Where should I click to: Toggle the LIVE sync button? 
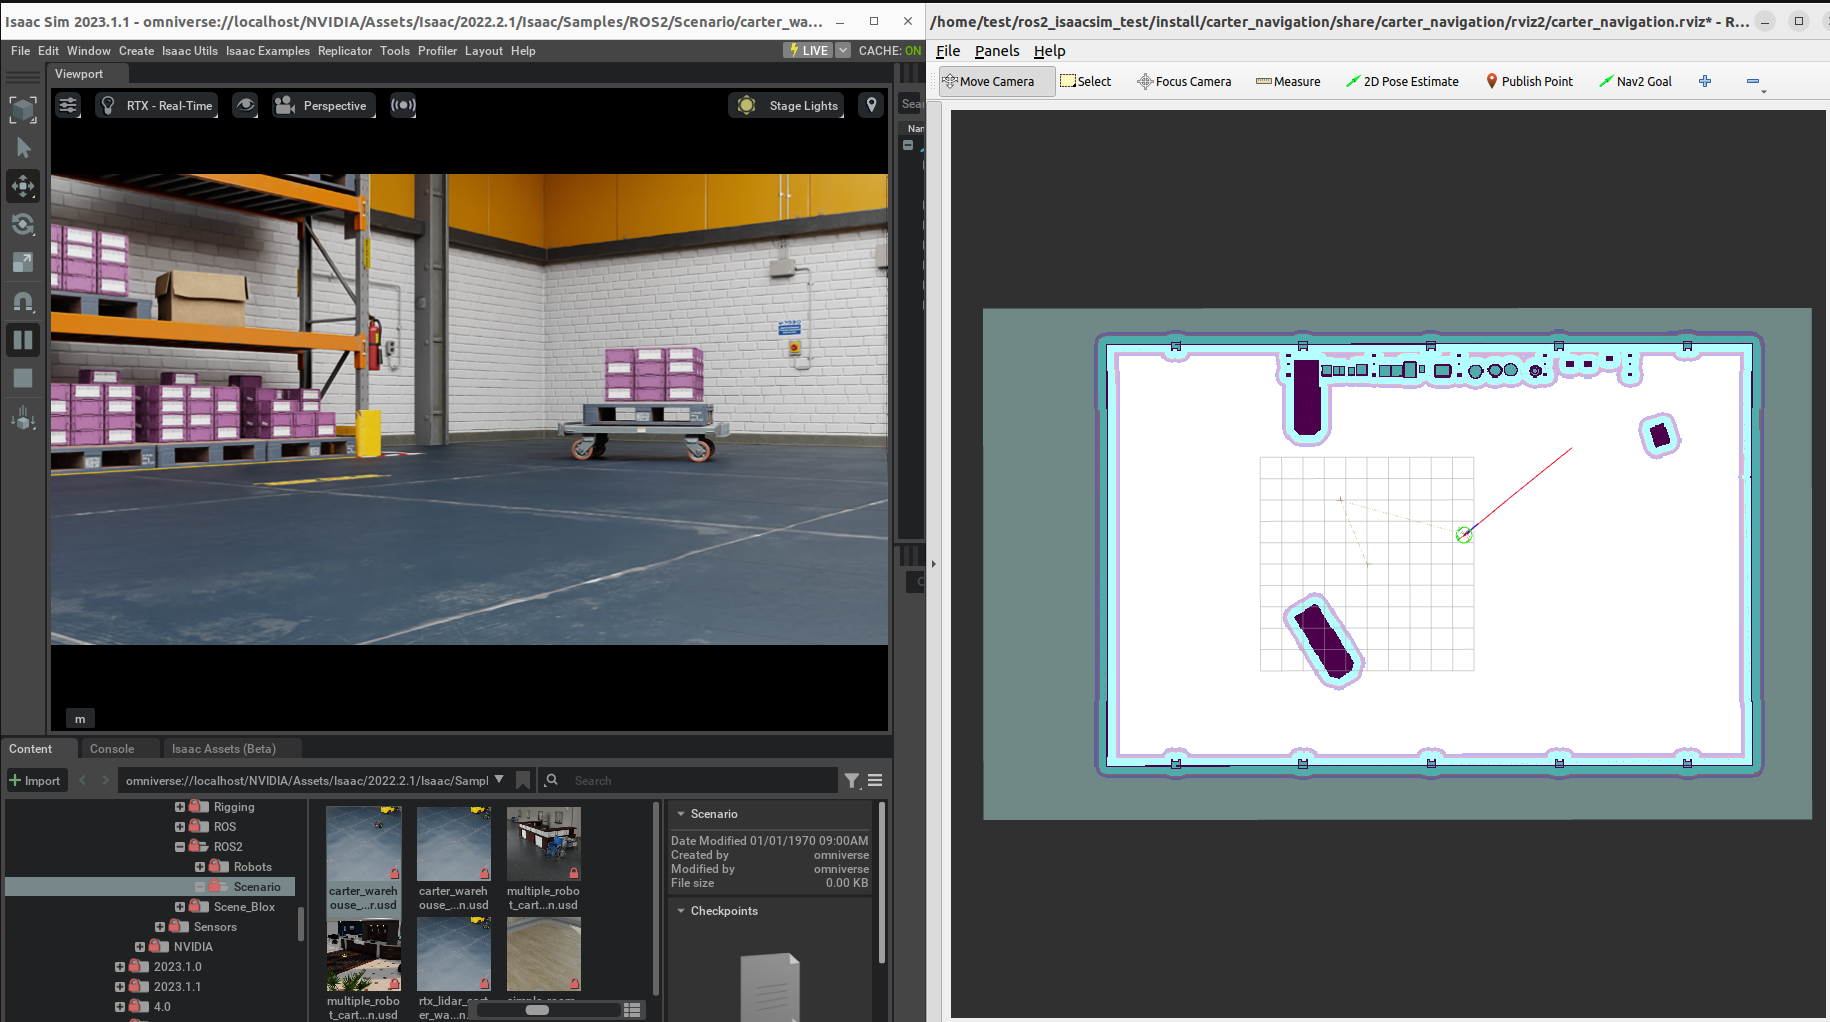(x=809, y=51)
